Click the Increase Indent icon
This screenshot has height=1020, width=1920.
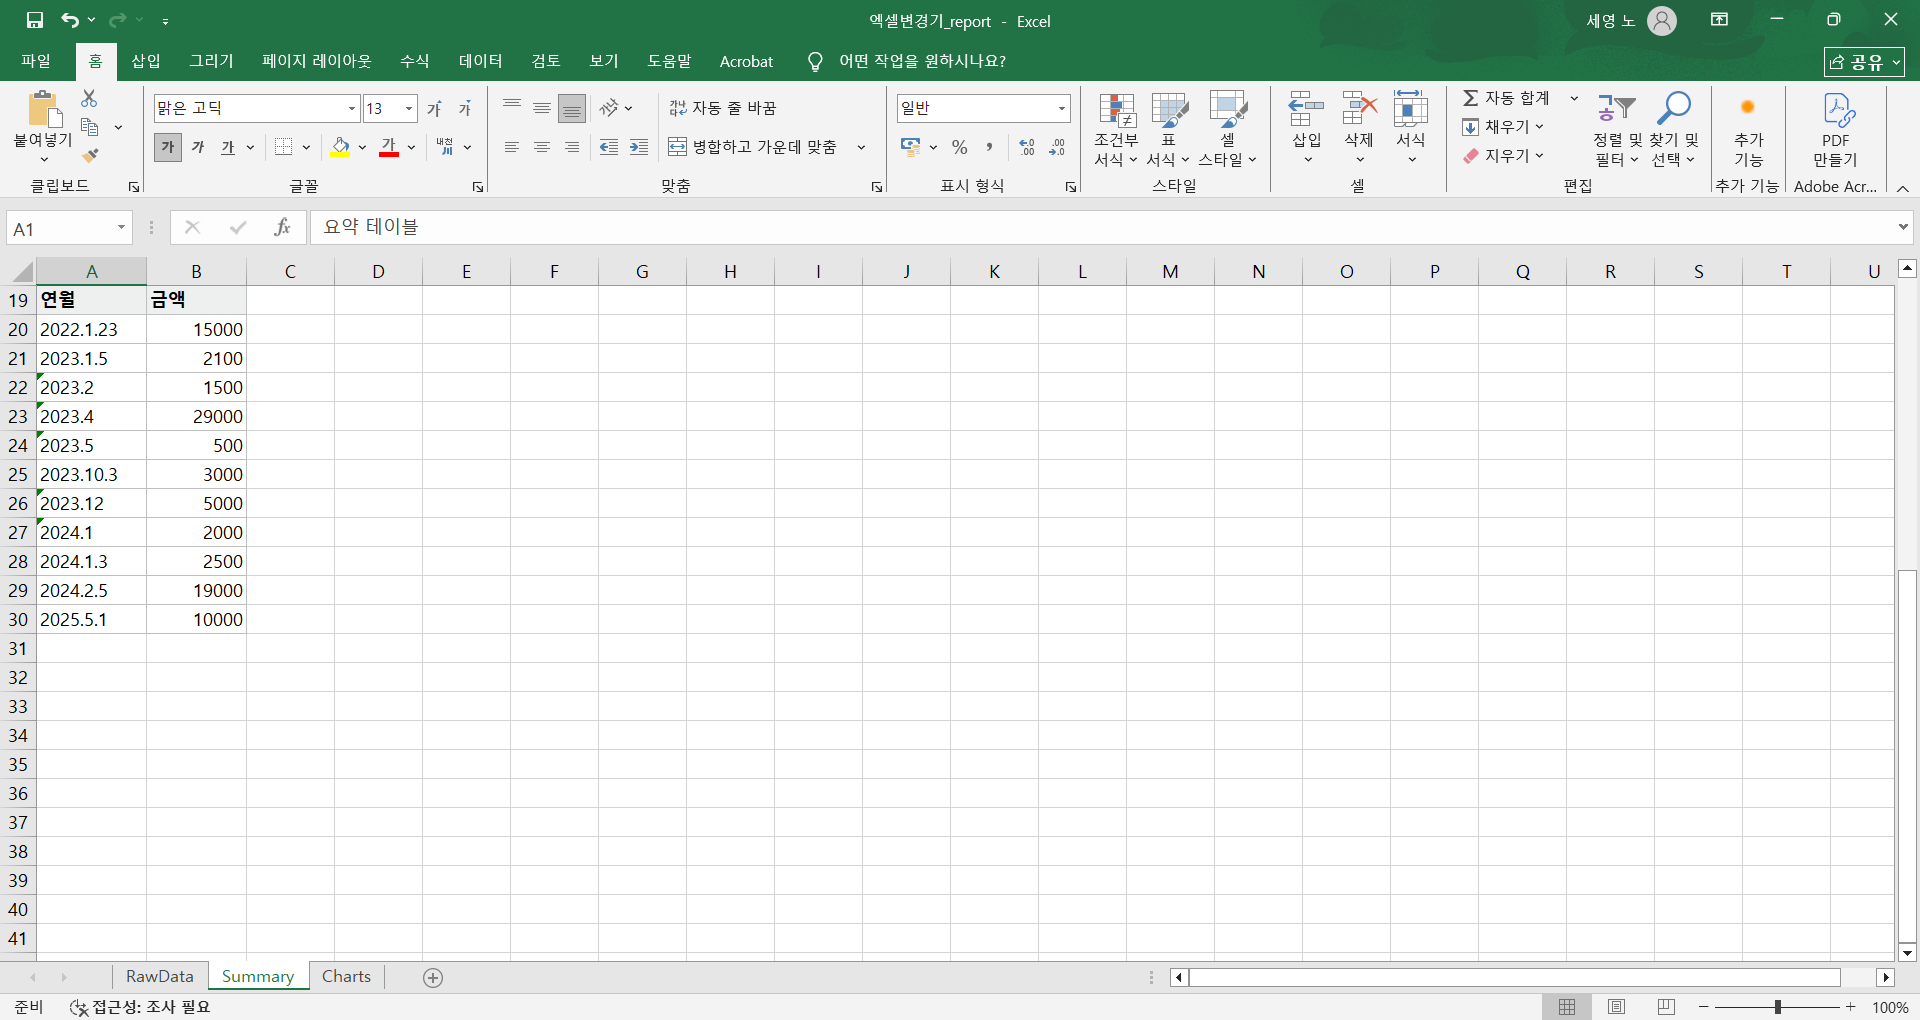pos(639,148)
